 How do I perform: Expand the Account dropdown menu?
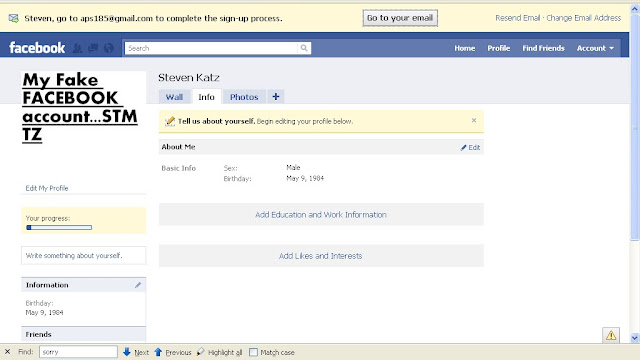coord(595,48)
